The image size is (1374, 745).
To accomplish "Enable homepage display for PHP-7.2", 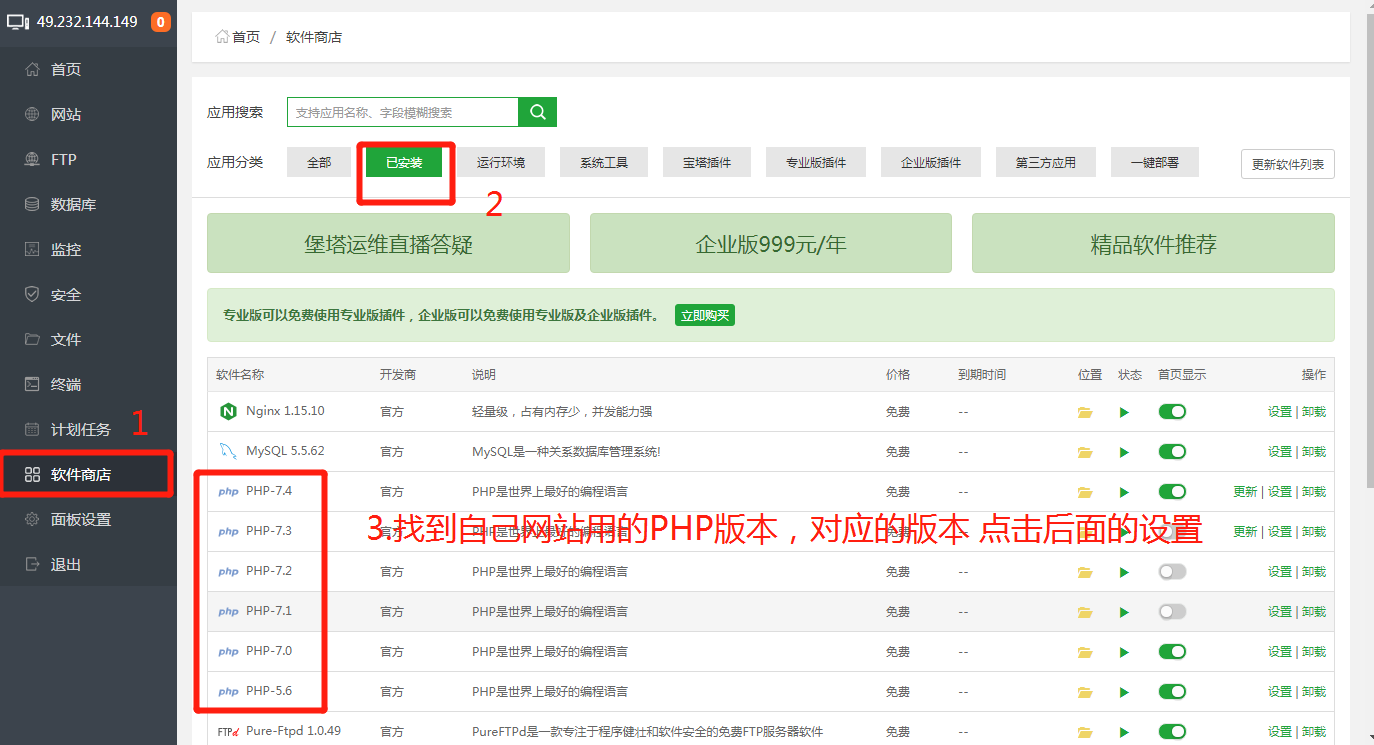I will [x=1172, y=571].
